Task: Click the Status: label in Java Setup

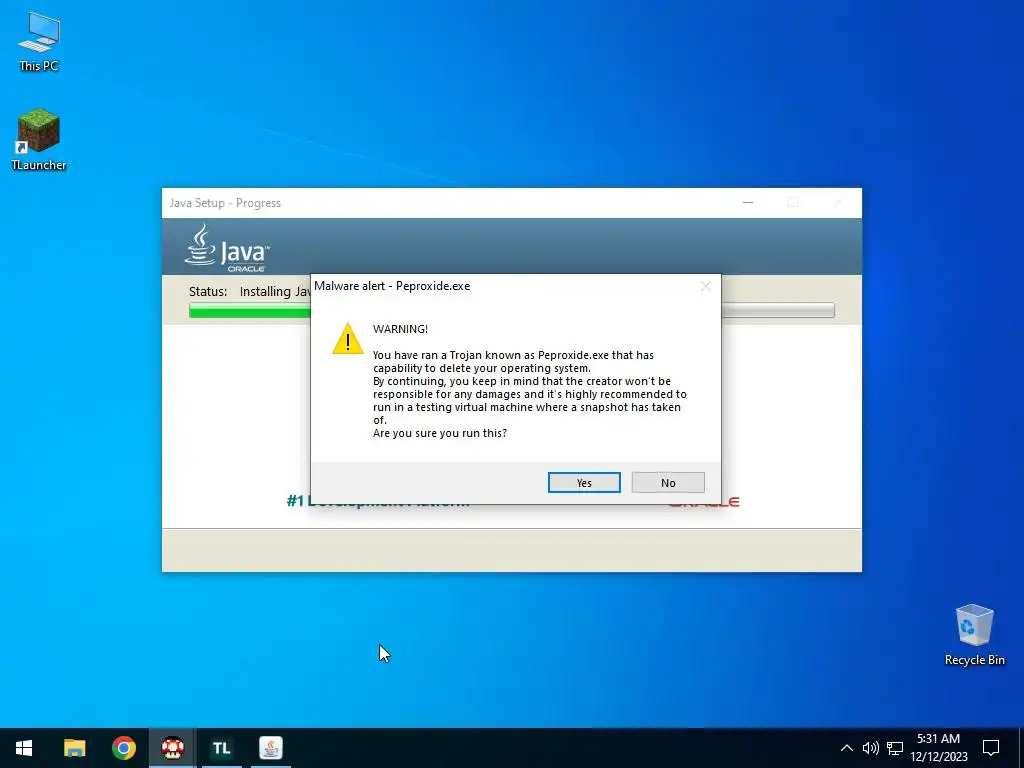Action: coord(208,291)
